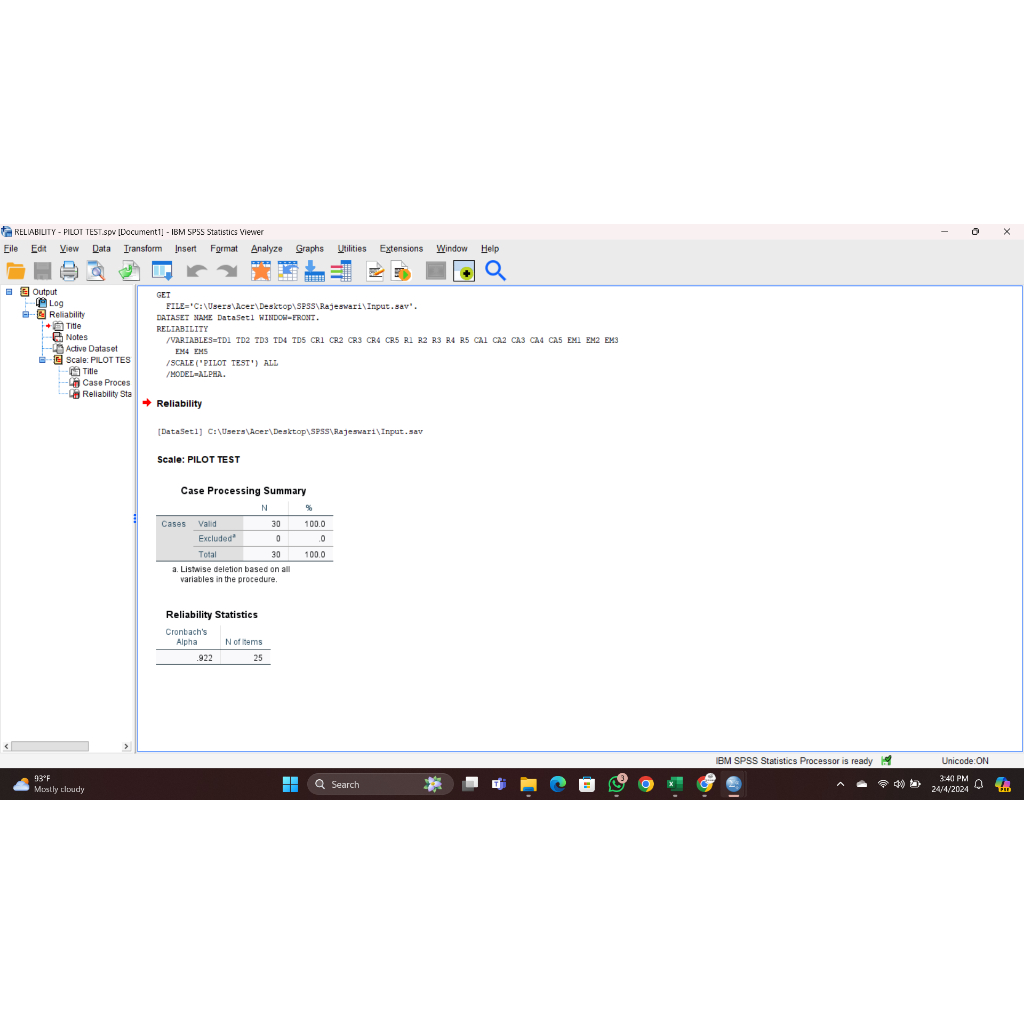This screenshot has height=1024, width=1024.
Task: Select Notes item in outline tree
Action: 76,337
